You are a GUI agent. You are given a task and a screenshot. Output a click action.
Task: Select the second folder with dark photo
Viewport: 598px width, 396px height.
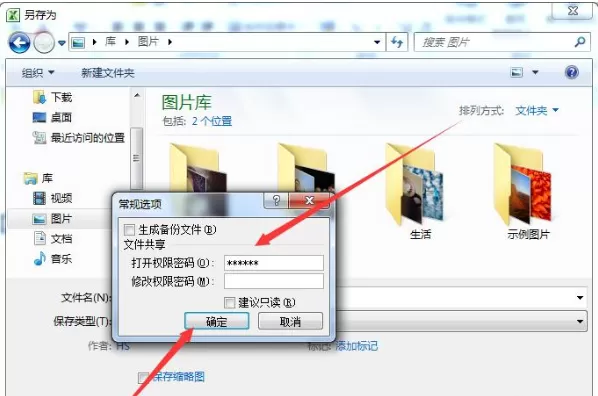pyautogui.click(x=306, y=168)
